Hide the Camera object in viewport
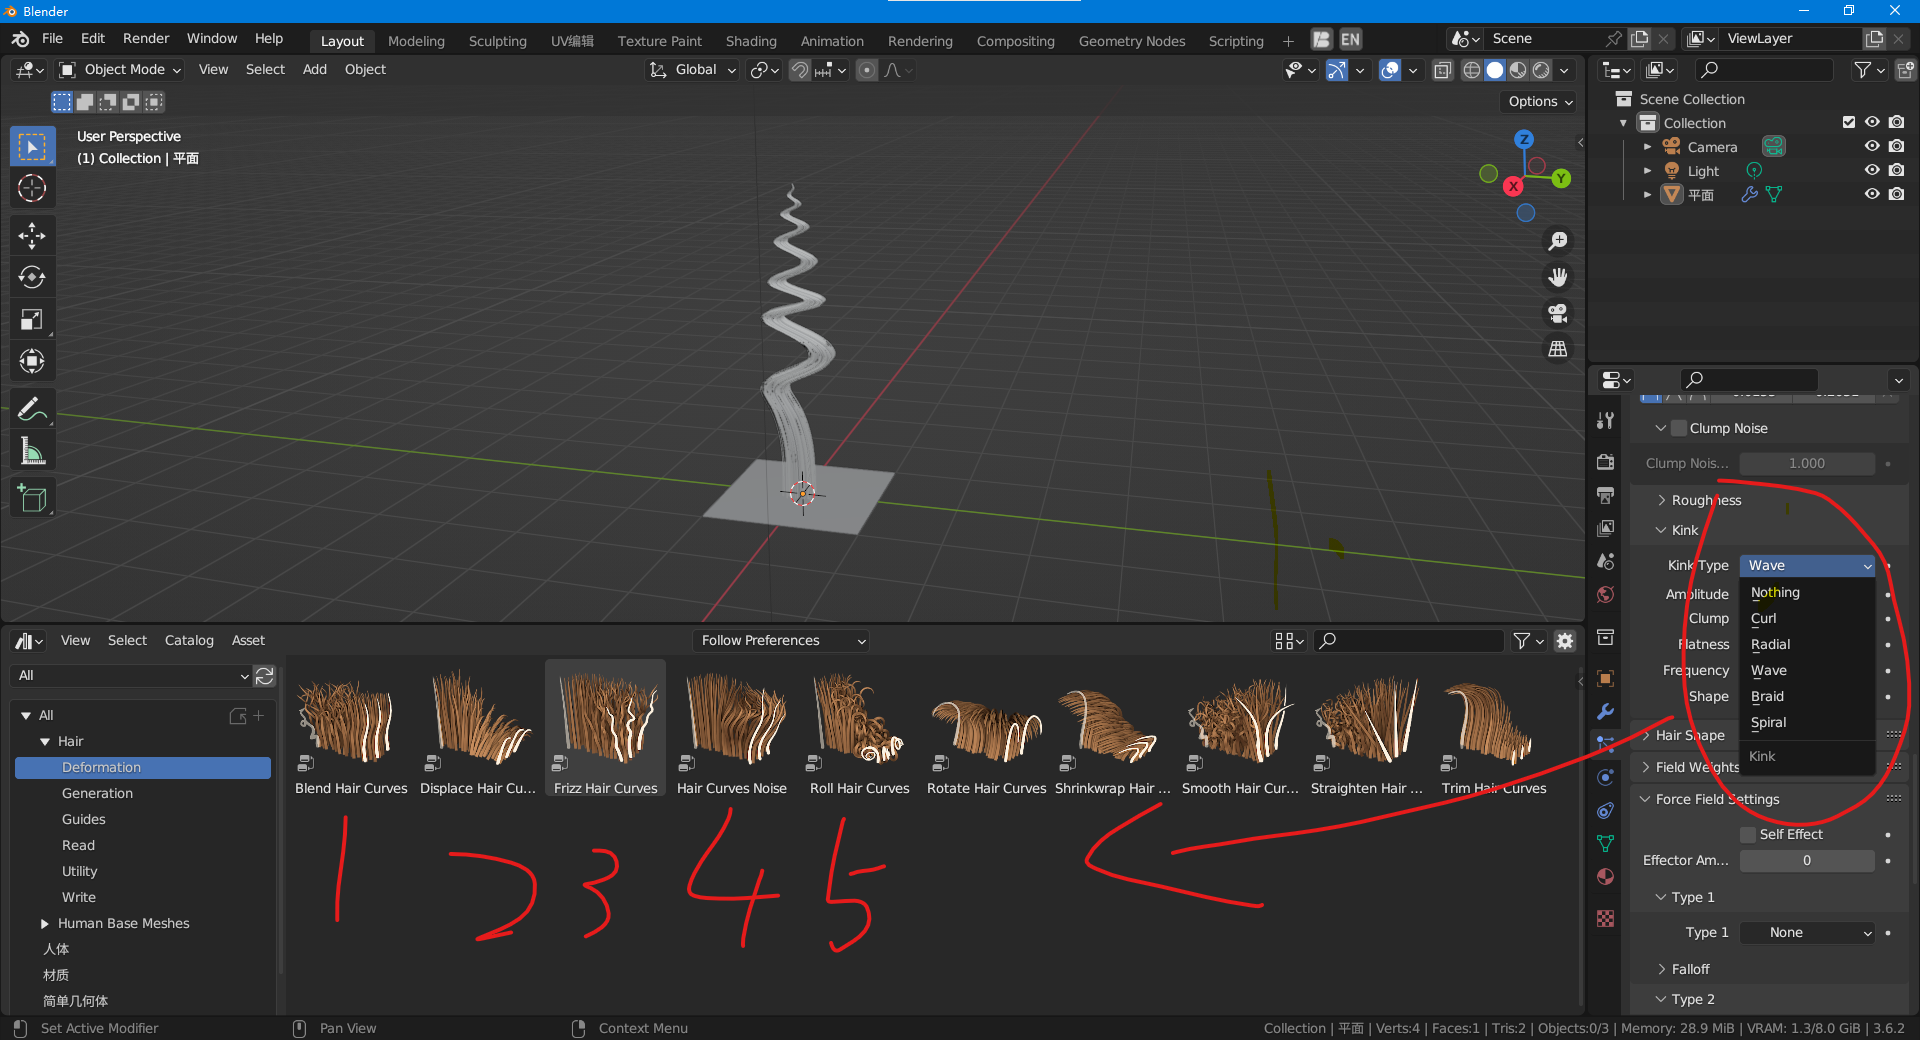This screenshot has height=1040, width=1920. click(x=1872, y=146)
